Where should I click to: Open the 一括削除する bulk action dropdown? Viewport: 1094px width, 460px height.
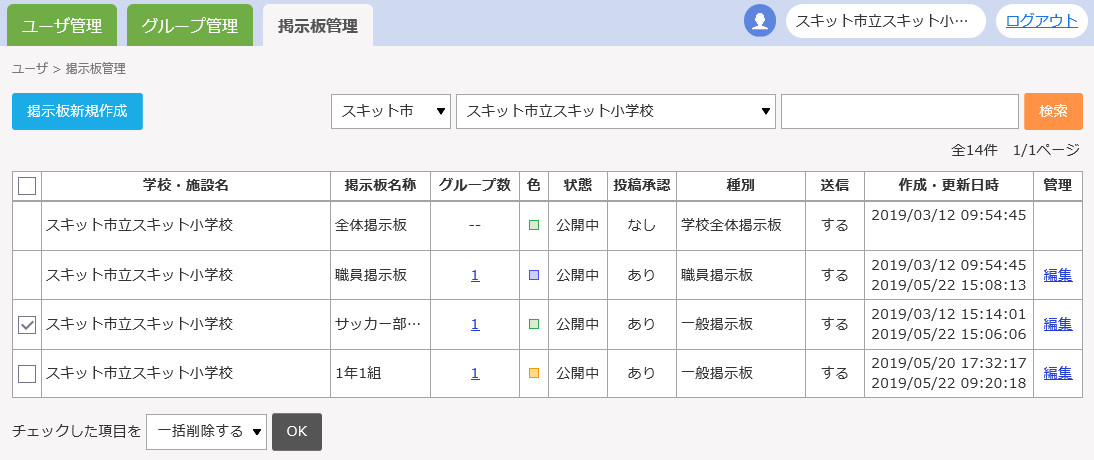click(206, 432)
